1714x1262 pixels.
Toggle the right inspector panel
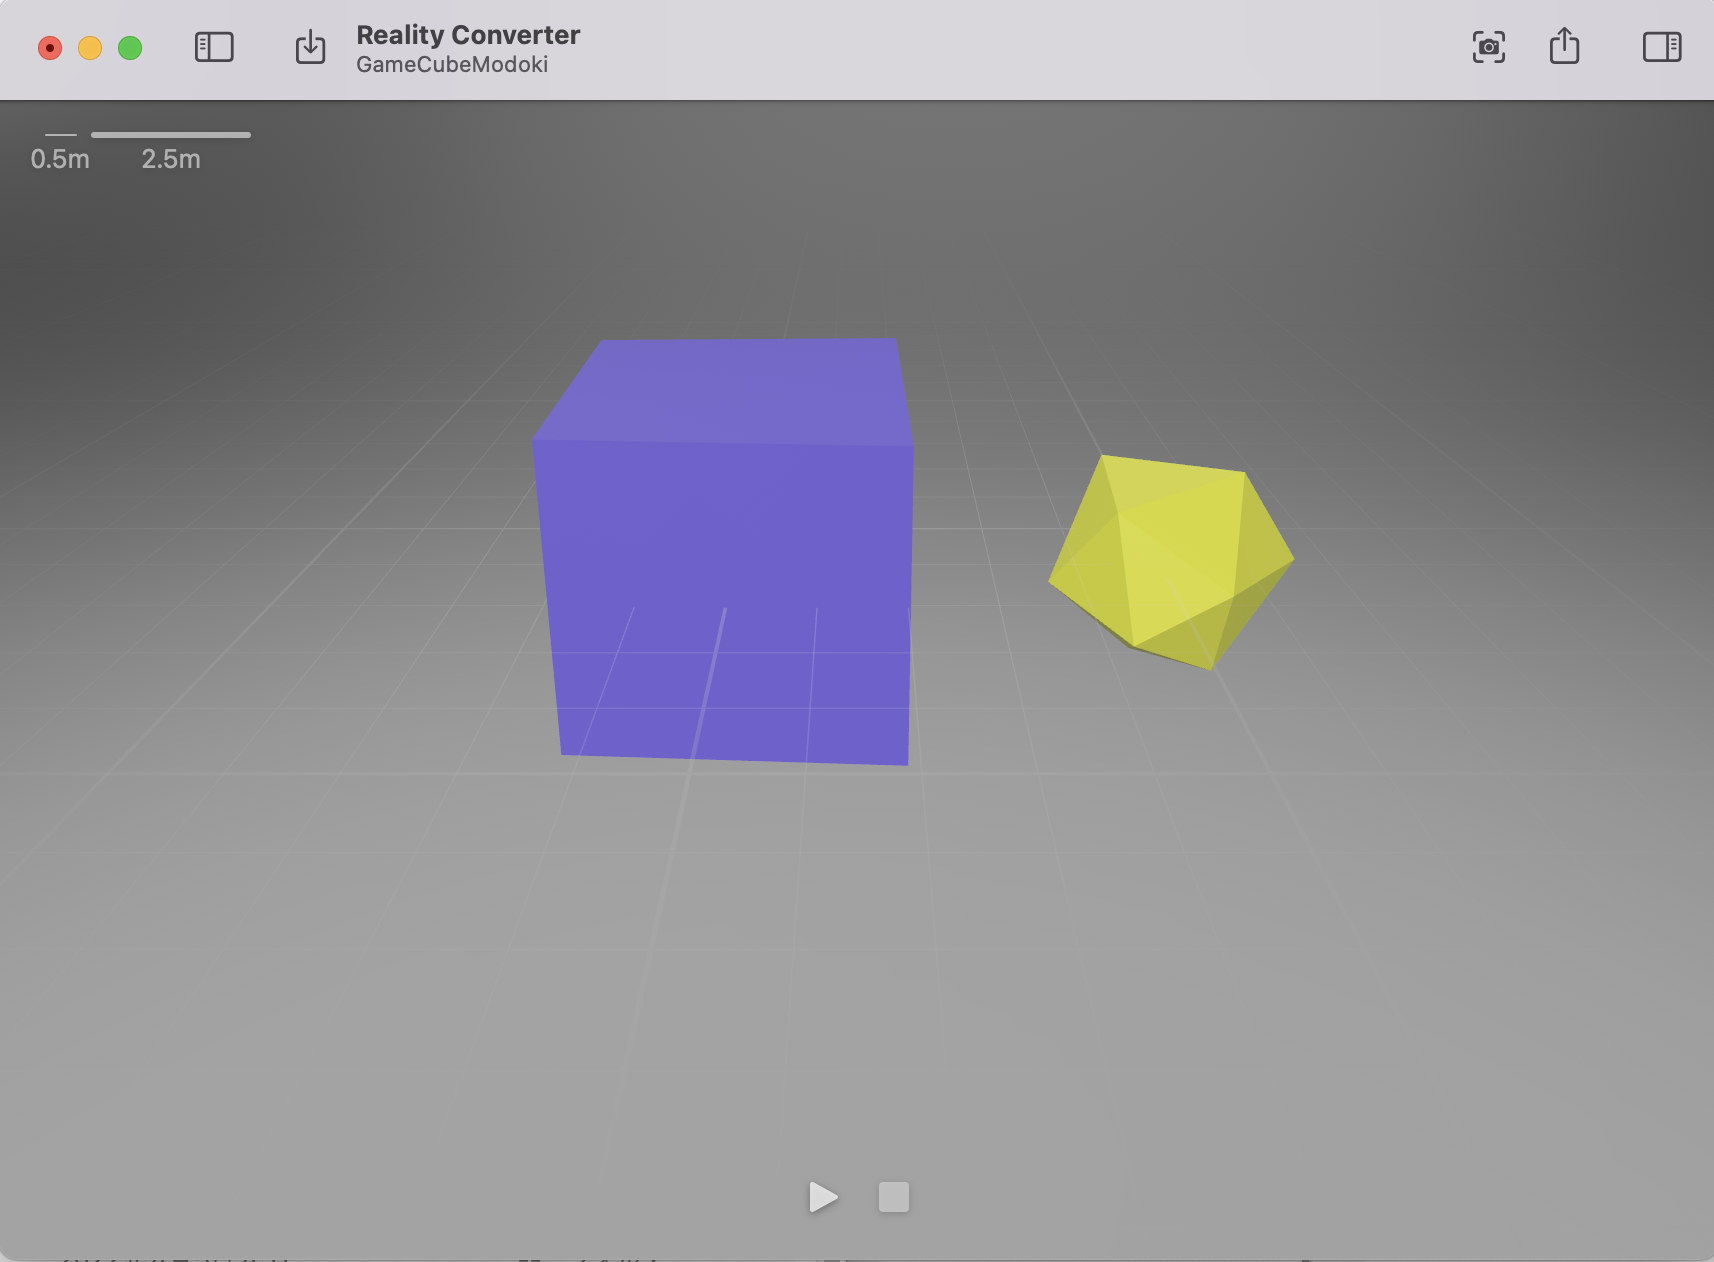point(1662,47)
